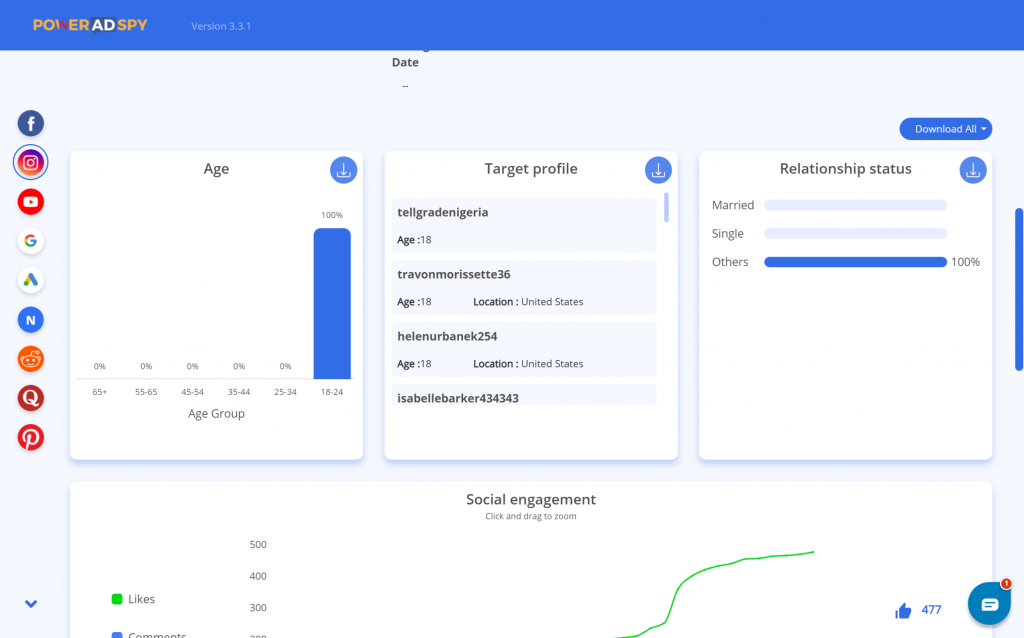
Task: Click the POWERADSPY logo
Action: click(x=88, y=24)
